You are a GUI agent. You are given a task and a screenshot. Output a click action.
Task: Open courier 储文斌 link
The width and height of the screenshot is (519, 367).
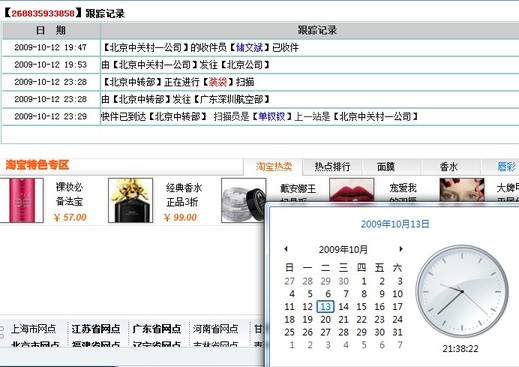249,48
